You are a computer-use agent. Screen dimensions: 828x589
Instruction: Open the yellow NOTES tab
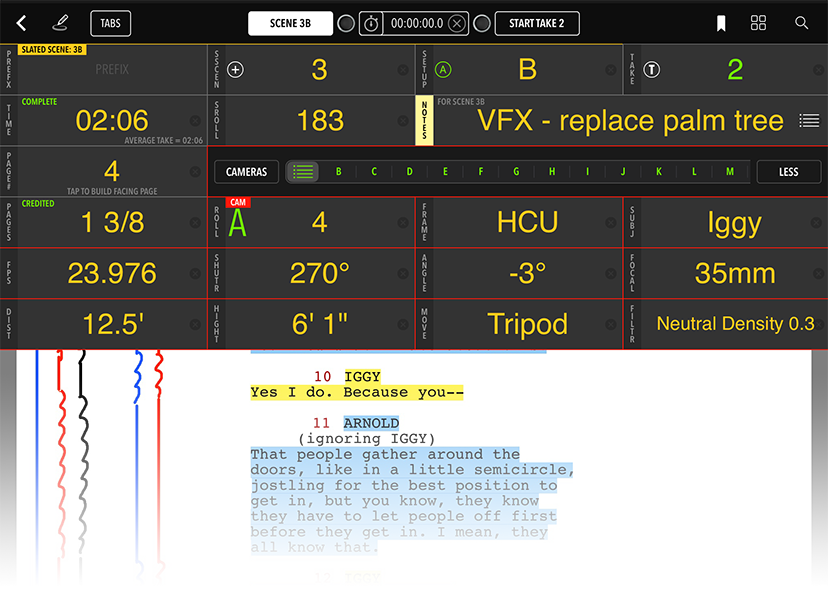[x=425, y=120]
